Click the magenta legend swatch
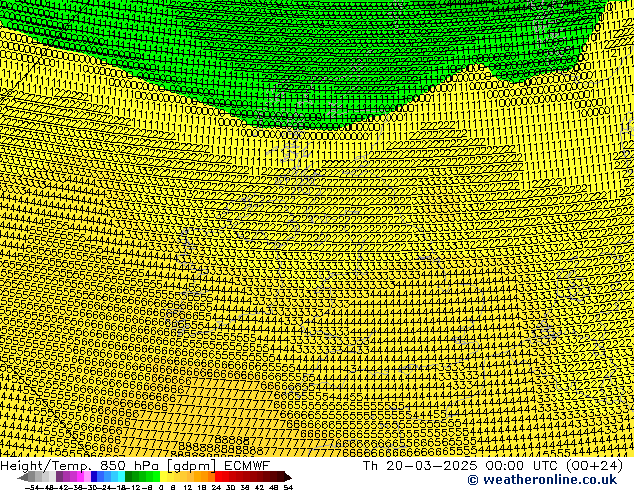 pos(80,477)
